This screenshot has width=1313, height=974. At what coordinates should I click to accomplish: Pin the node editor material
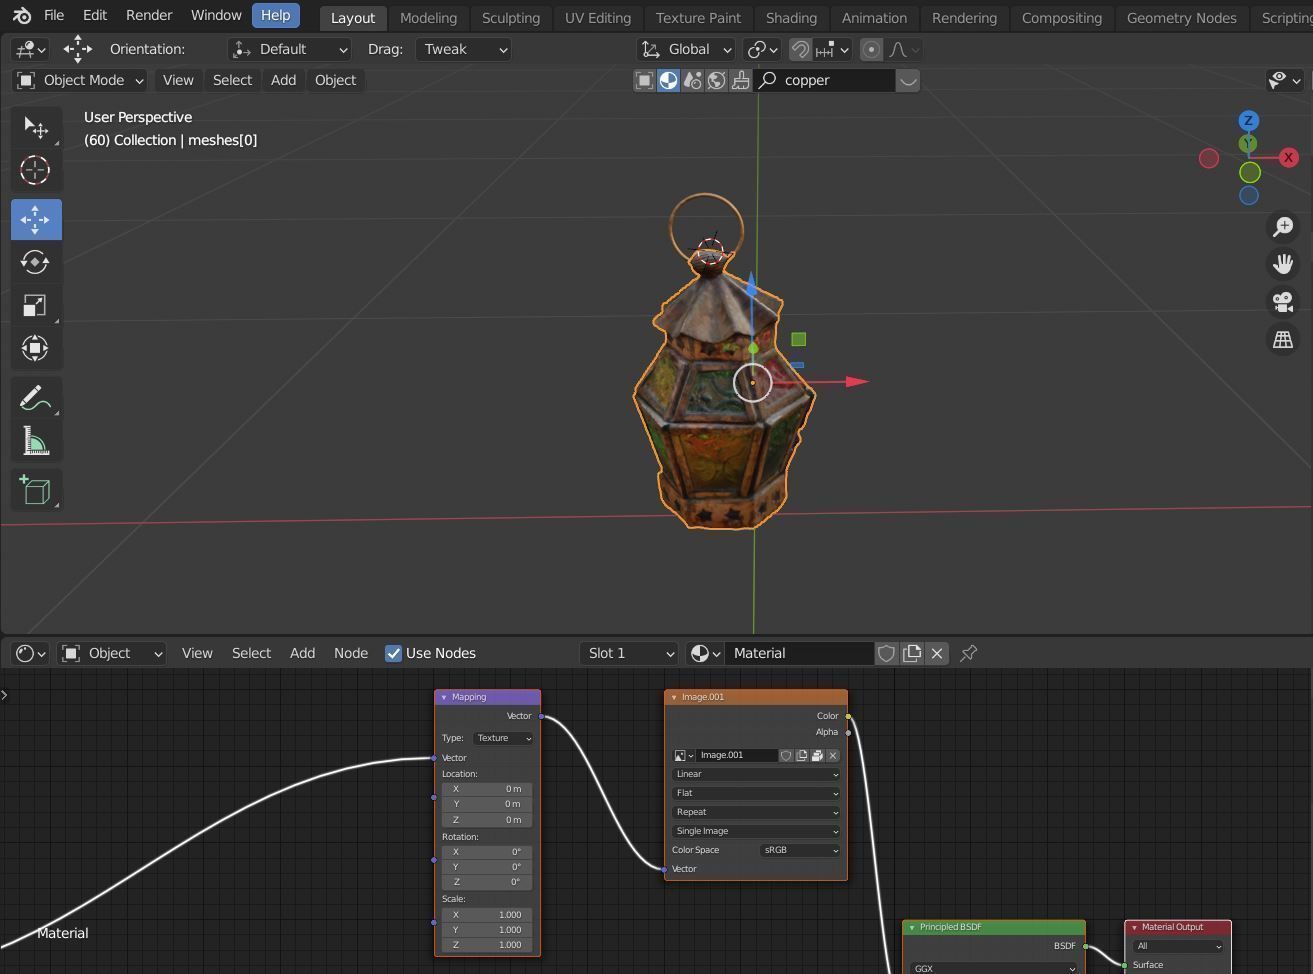pyautogui.click(x=968, y=653)
